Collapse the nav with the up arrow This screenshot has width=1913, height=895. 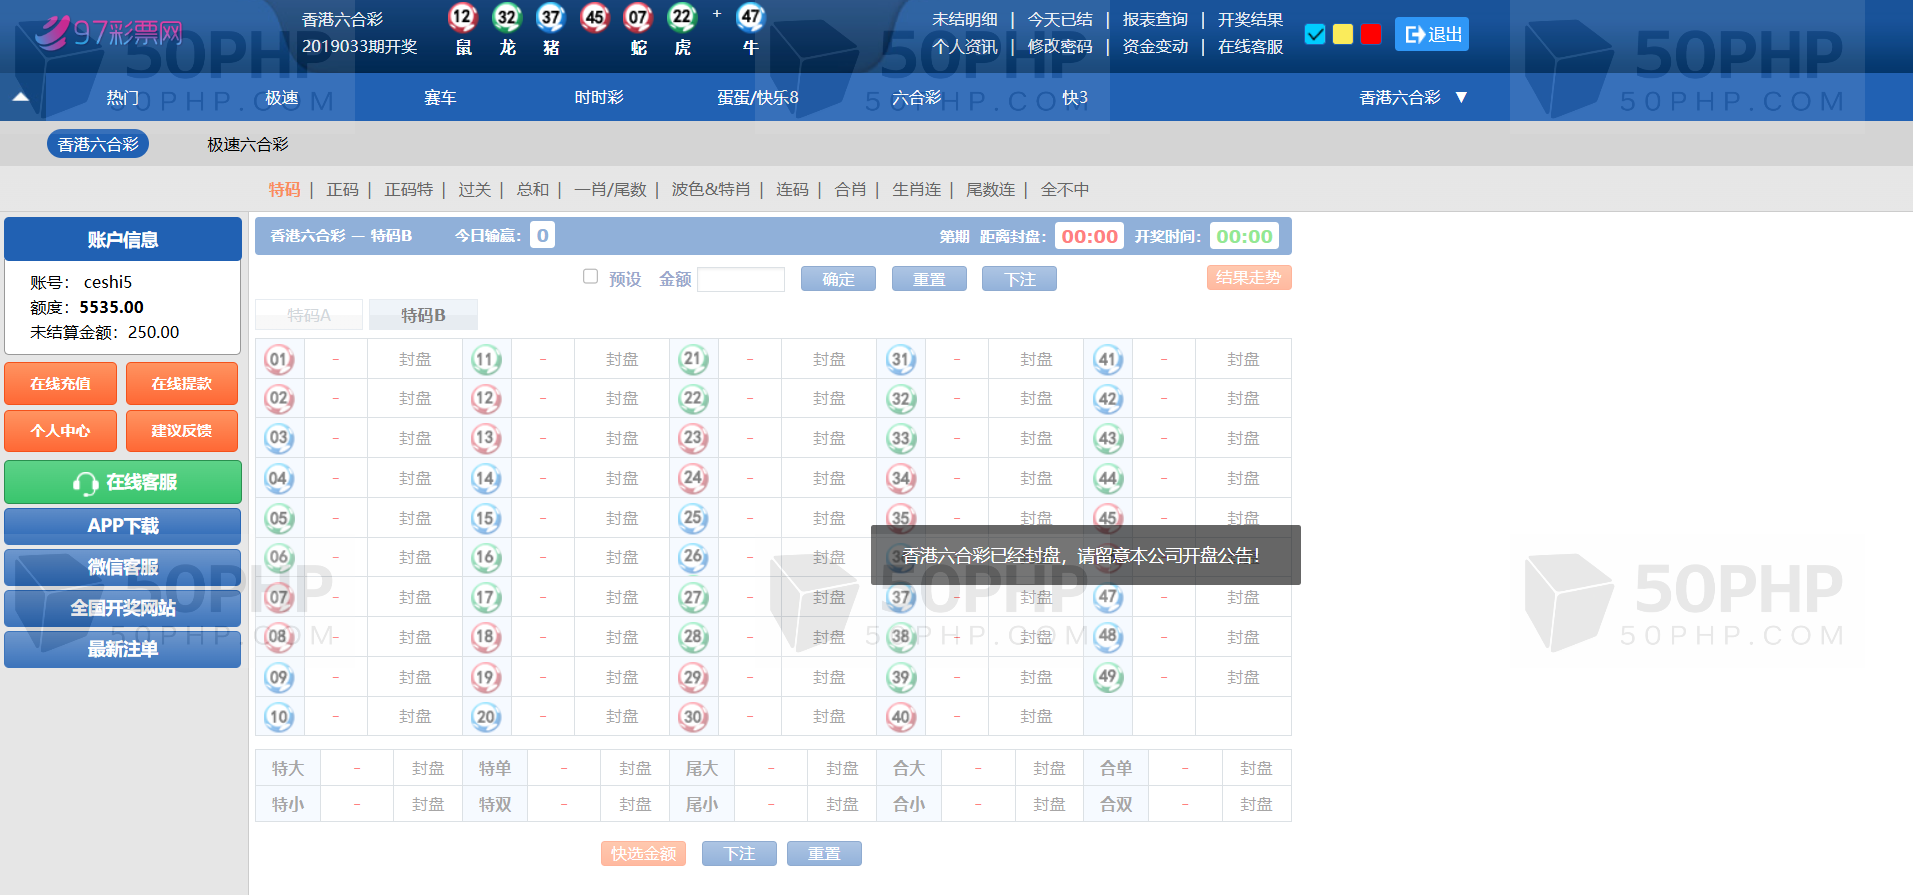(x=20, y=97)
